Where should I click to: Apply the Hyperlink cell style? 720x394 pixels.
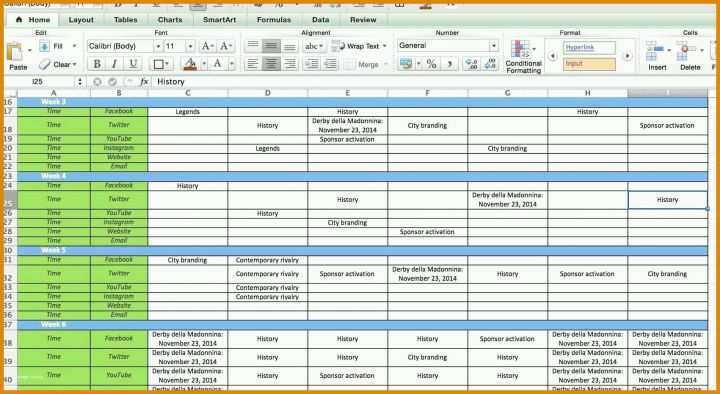[589, 47]
